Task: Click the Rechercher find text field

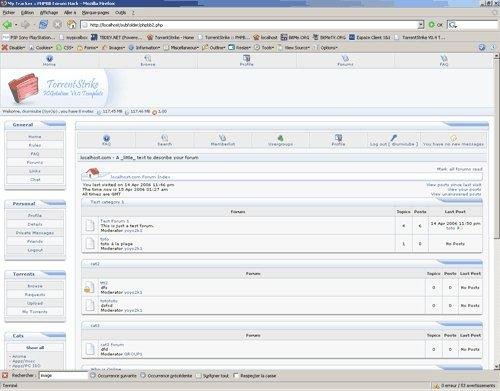Action: coord(63,376)
